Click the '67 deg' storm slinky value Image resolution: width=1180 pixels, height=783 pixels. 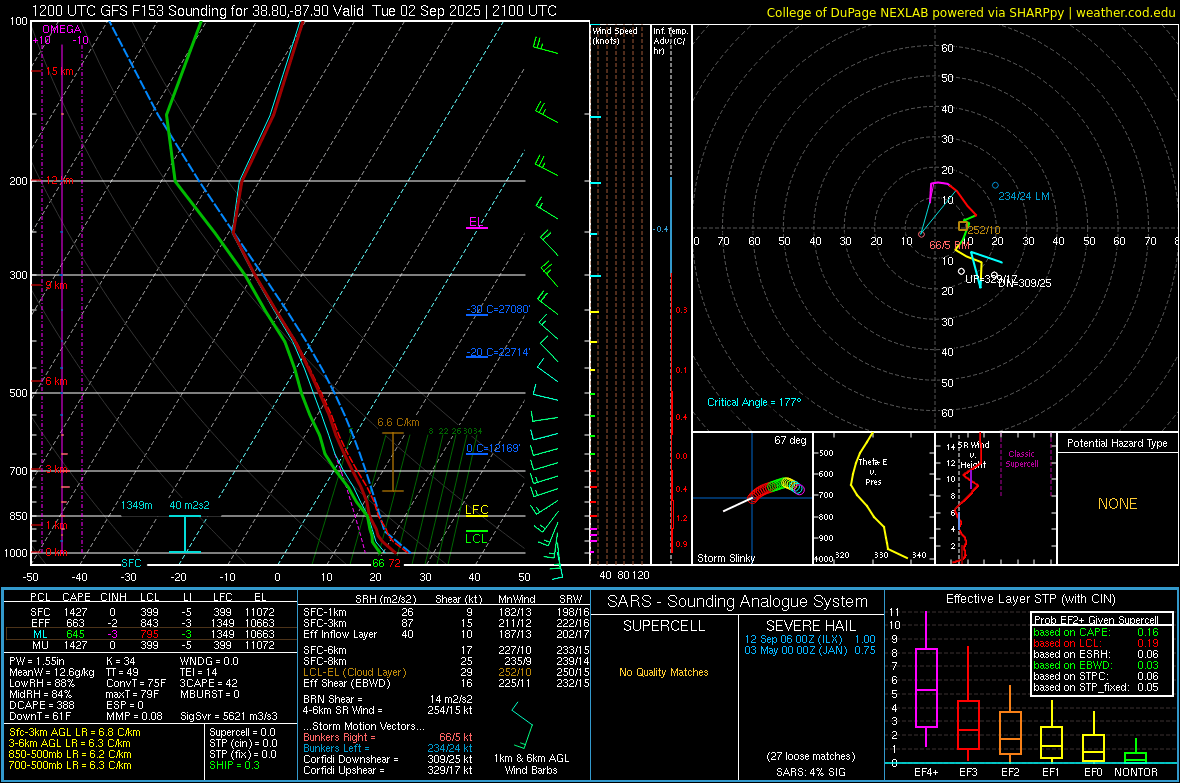point(790,440)
